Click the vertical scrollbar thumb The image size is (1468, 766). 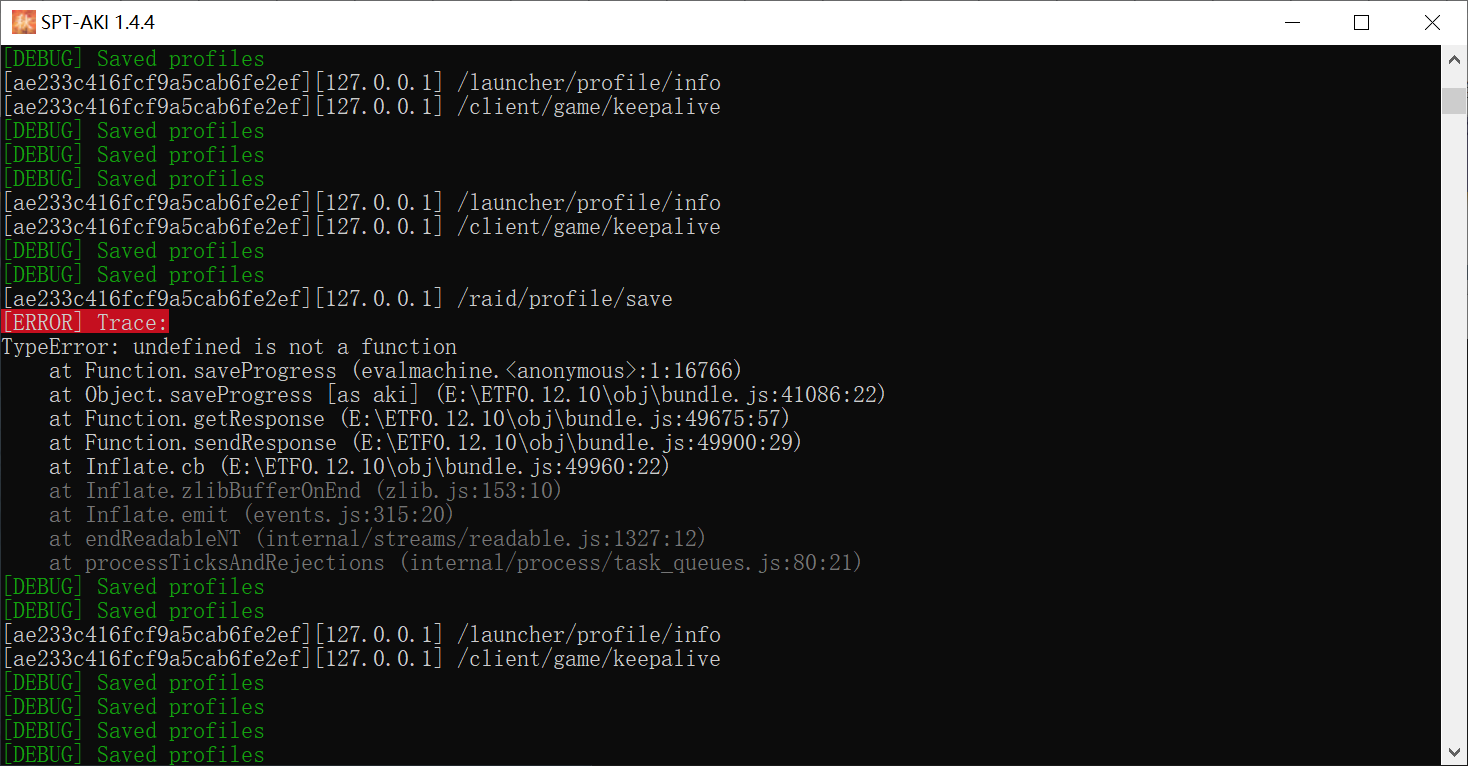pos(1454,101)
